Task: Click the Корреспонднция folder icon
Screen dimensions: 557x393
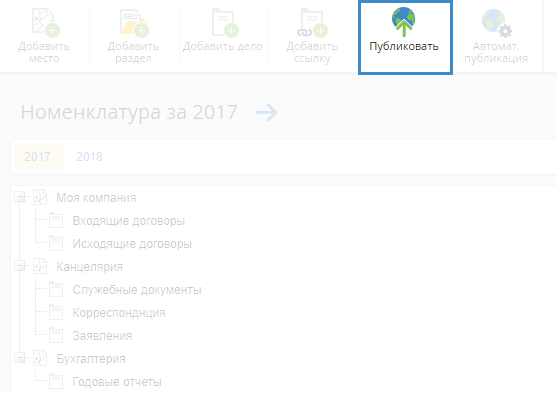Action: [x=56, y=312]
